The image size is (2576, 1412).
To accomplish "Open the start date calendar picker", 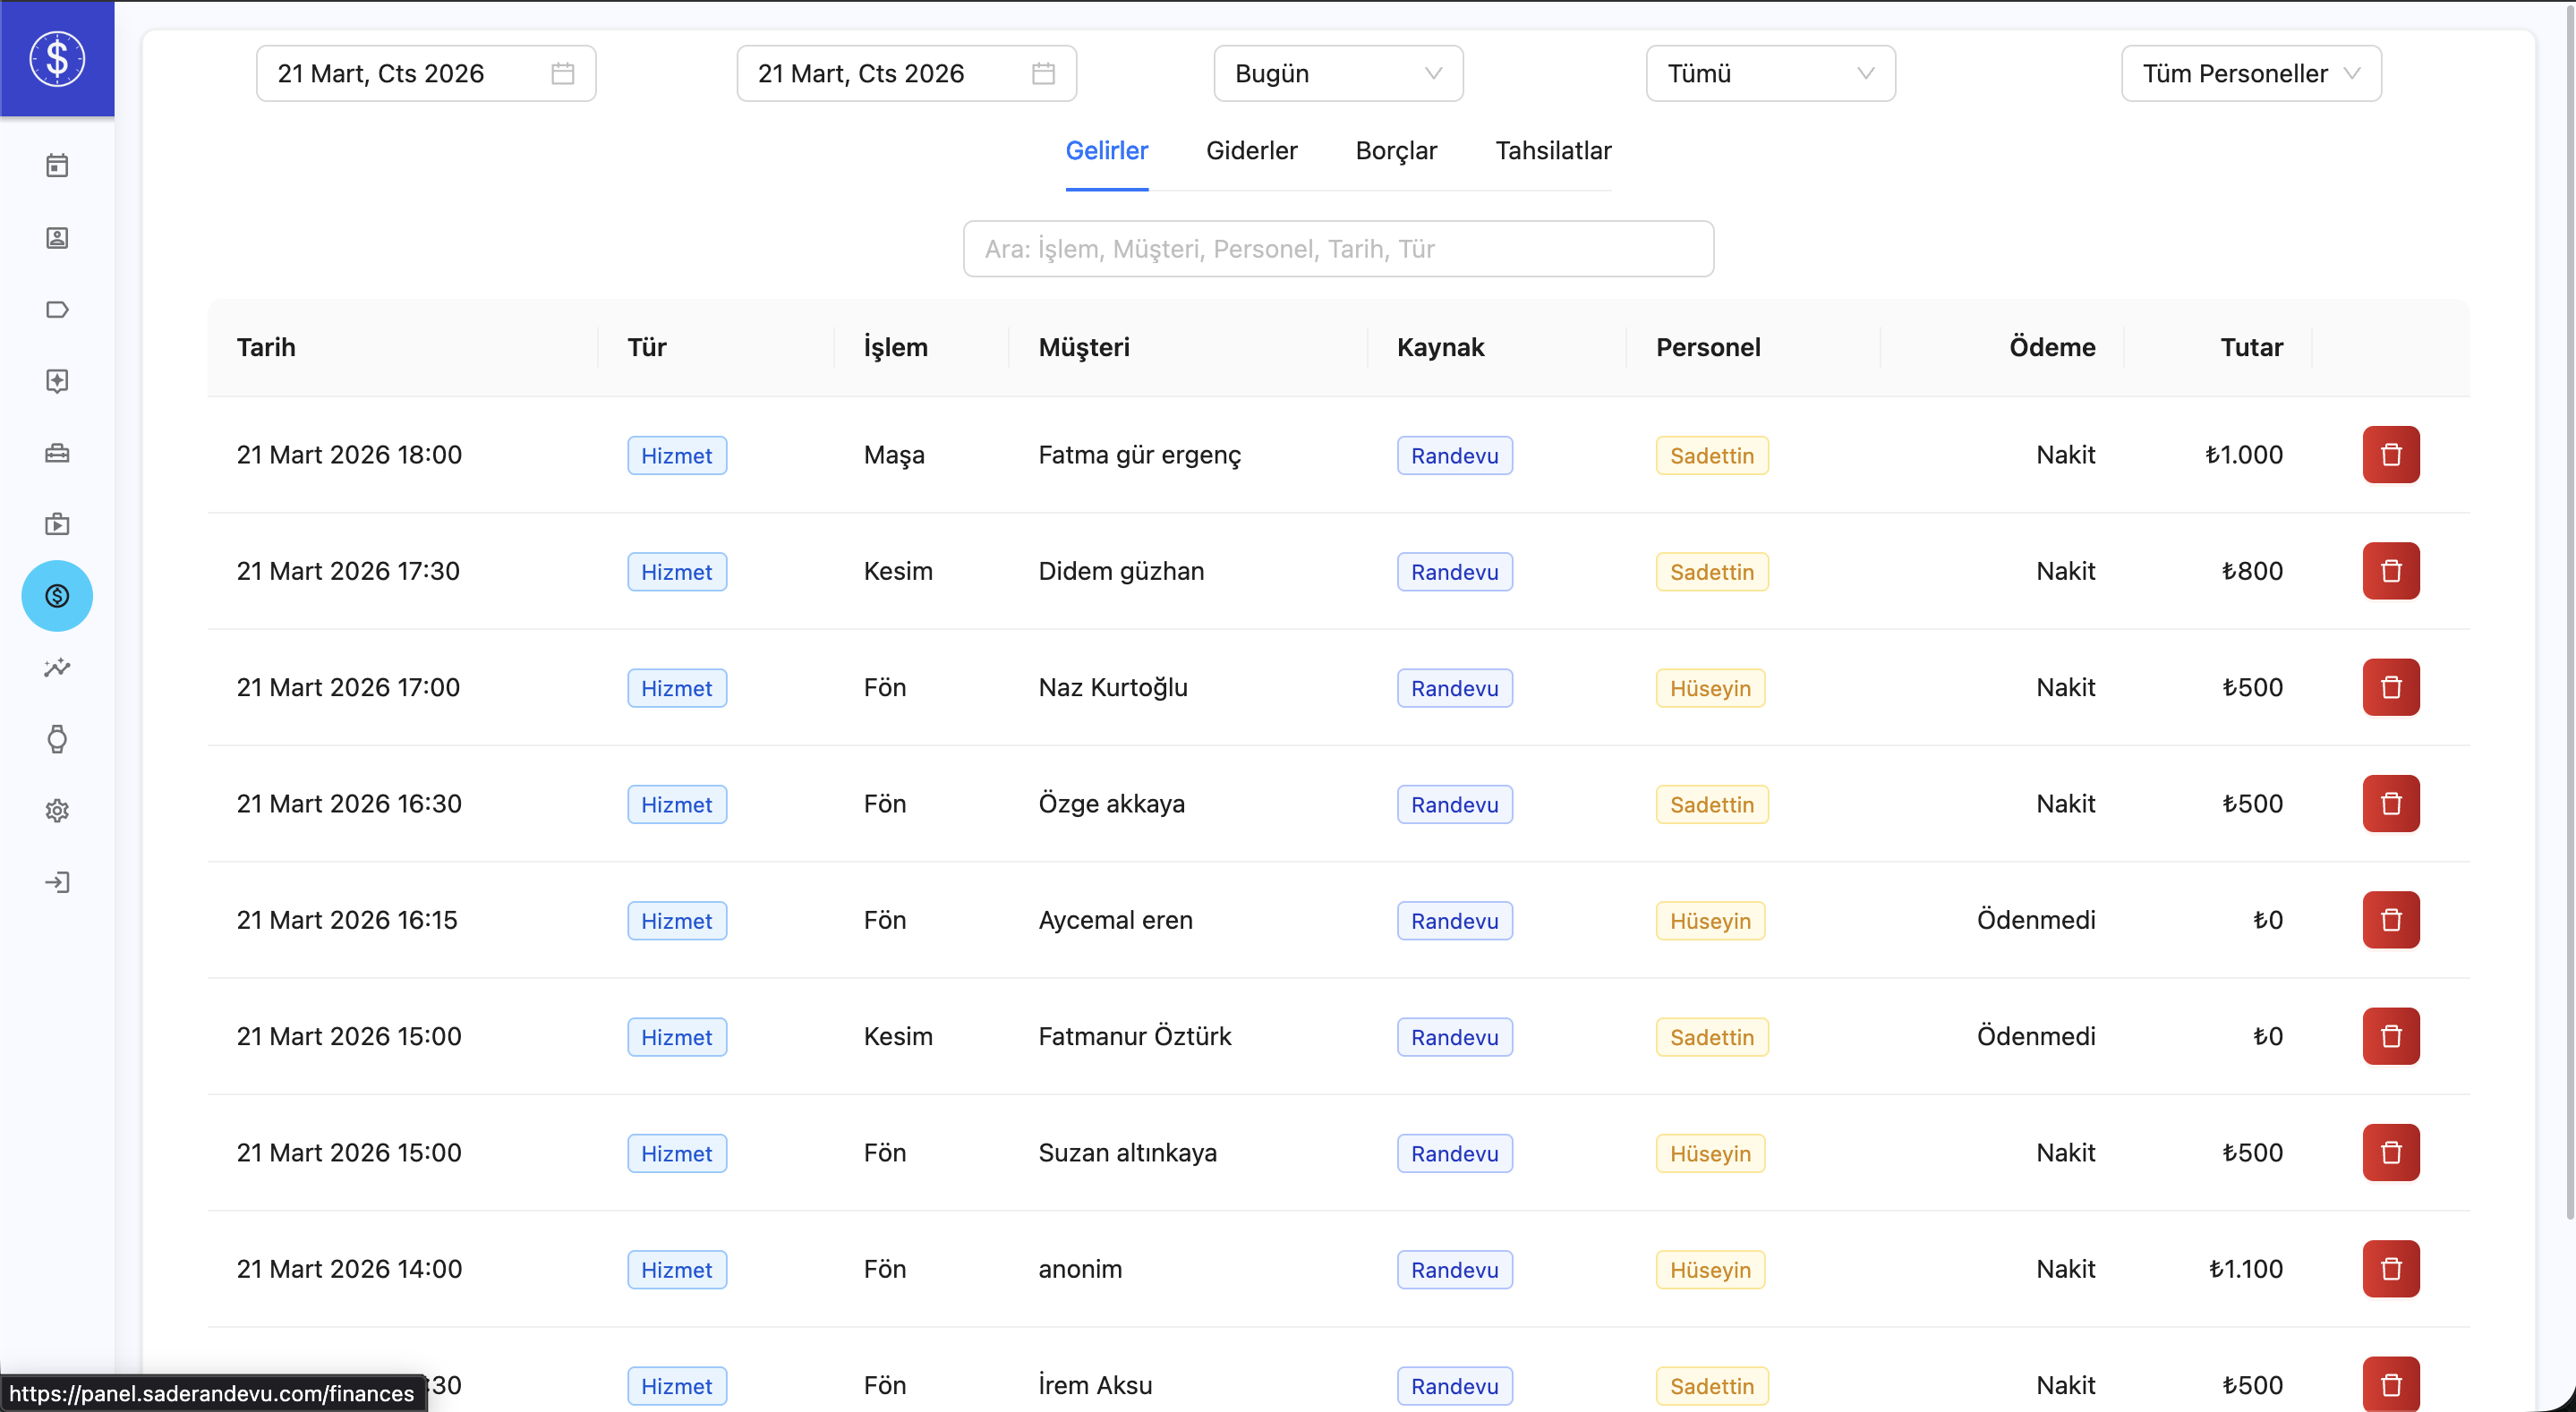I will pos(426,74).
